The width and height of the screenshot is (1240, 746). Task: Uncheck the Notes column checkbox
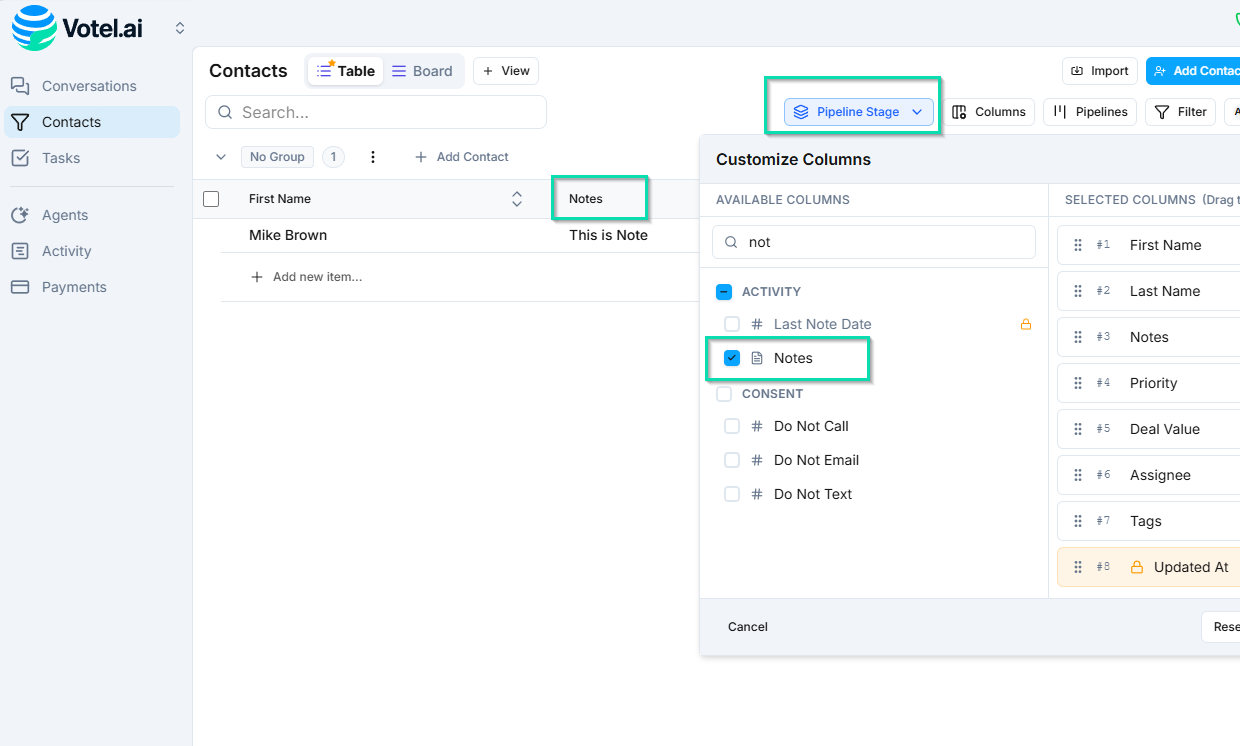[732, 357]
